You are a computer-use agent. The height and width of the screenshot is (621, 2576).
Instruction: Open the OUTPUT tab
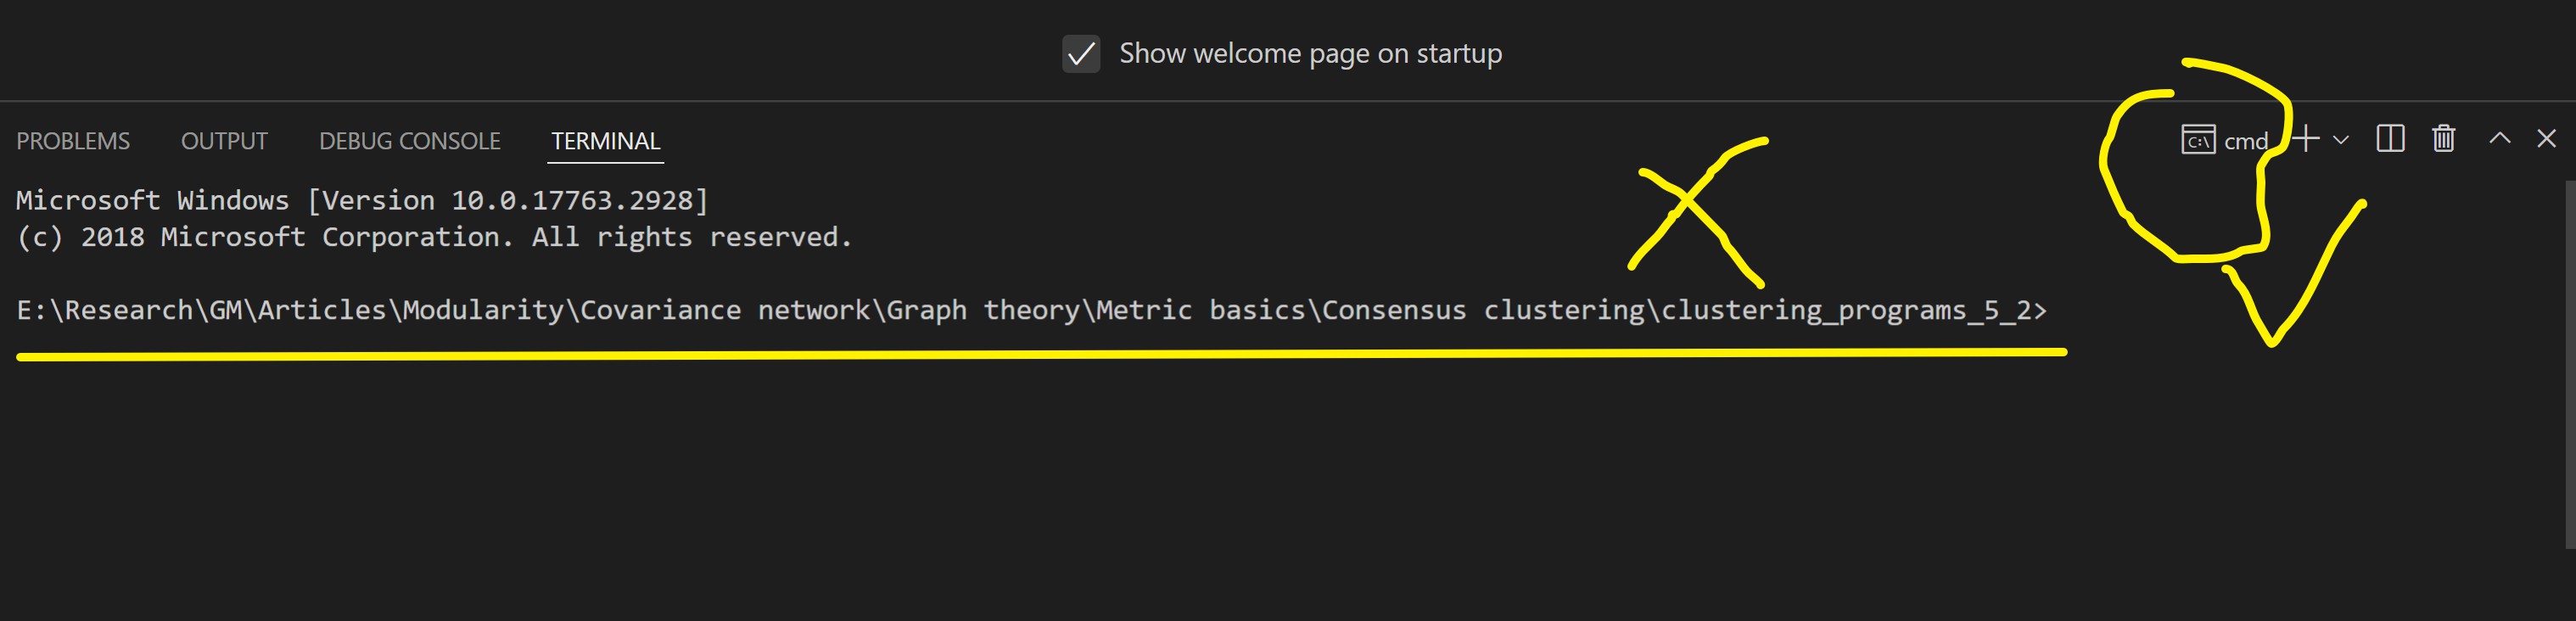[x=224, y=141]
